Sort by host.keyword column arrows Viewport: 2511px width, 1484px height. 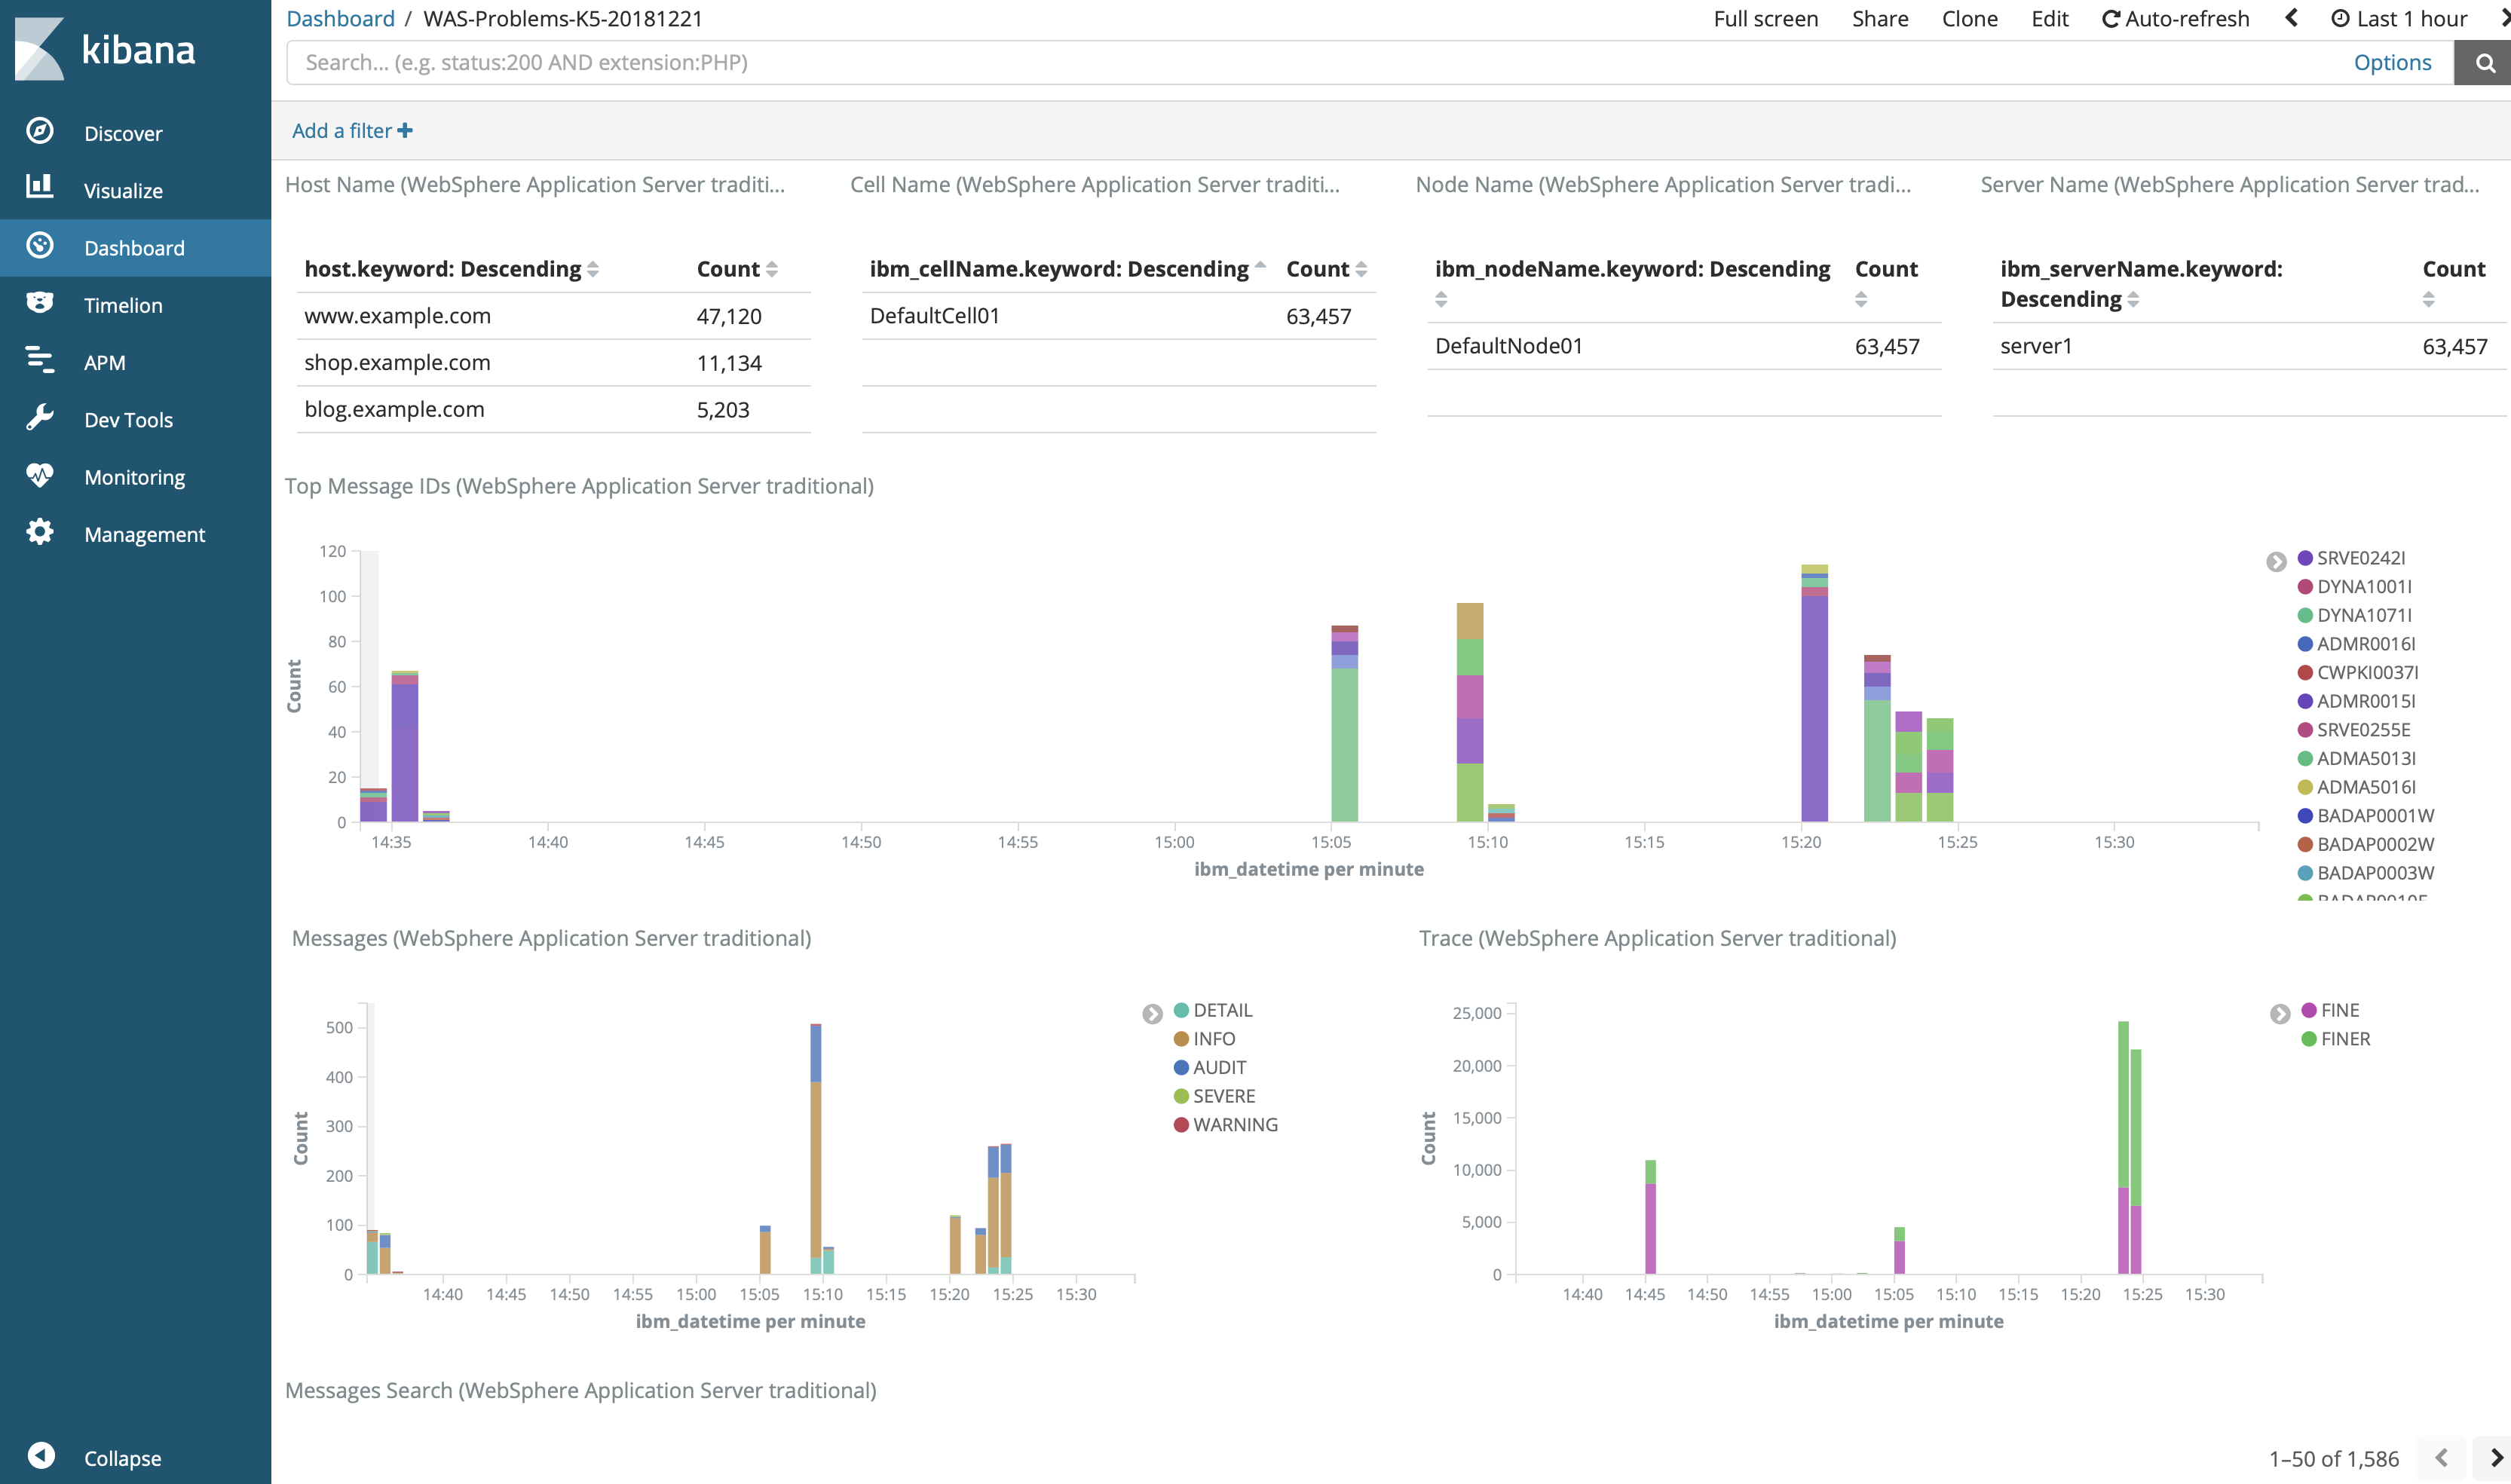[593, 270]
